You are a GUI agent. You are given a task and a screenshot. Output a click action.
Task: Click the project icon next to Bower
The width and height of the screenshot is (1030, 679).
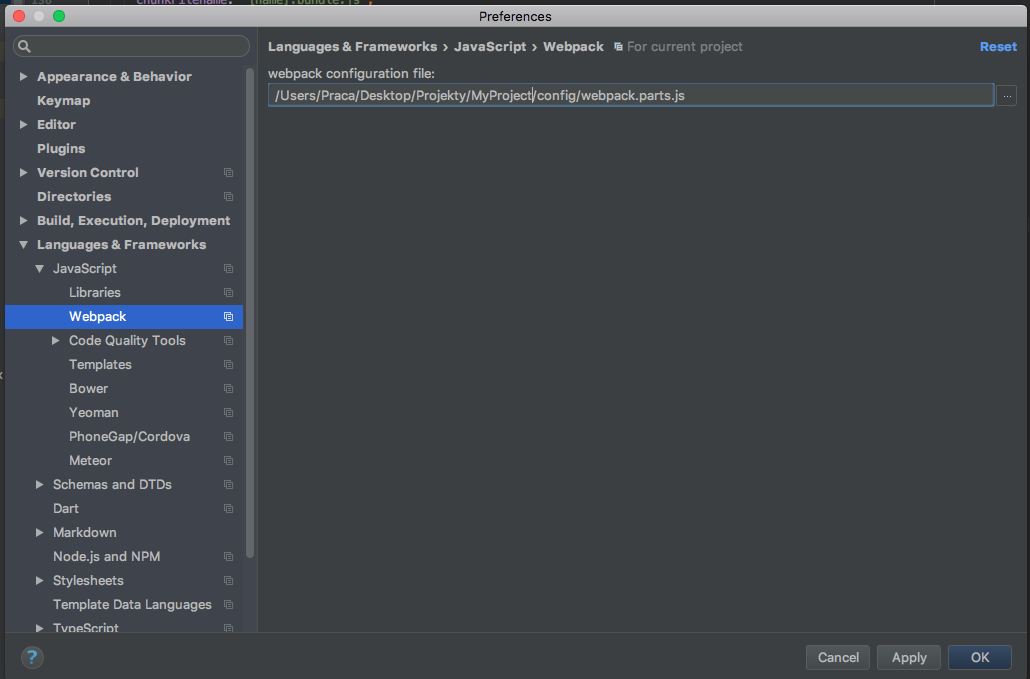tap(228, 389)
